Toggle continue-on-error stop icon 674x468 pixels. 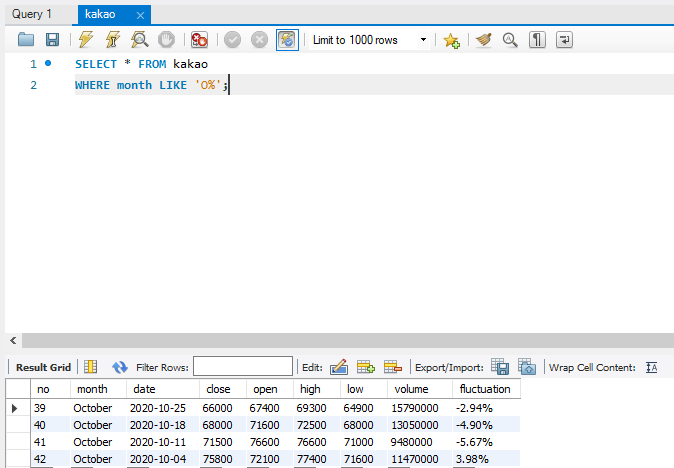(199, 40)
